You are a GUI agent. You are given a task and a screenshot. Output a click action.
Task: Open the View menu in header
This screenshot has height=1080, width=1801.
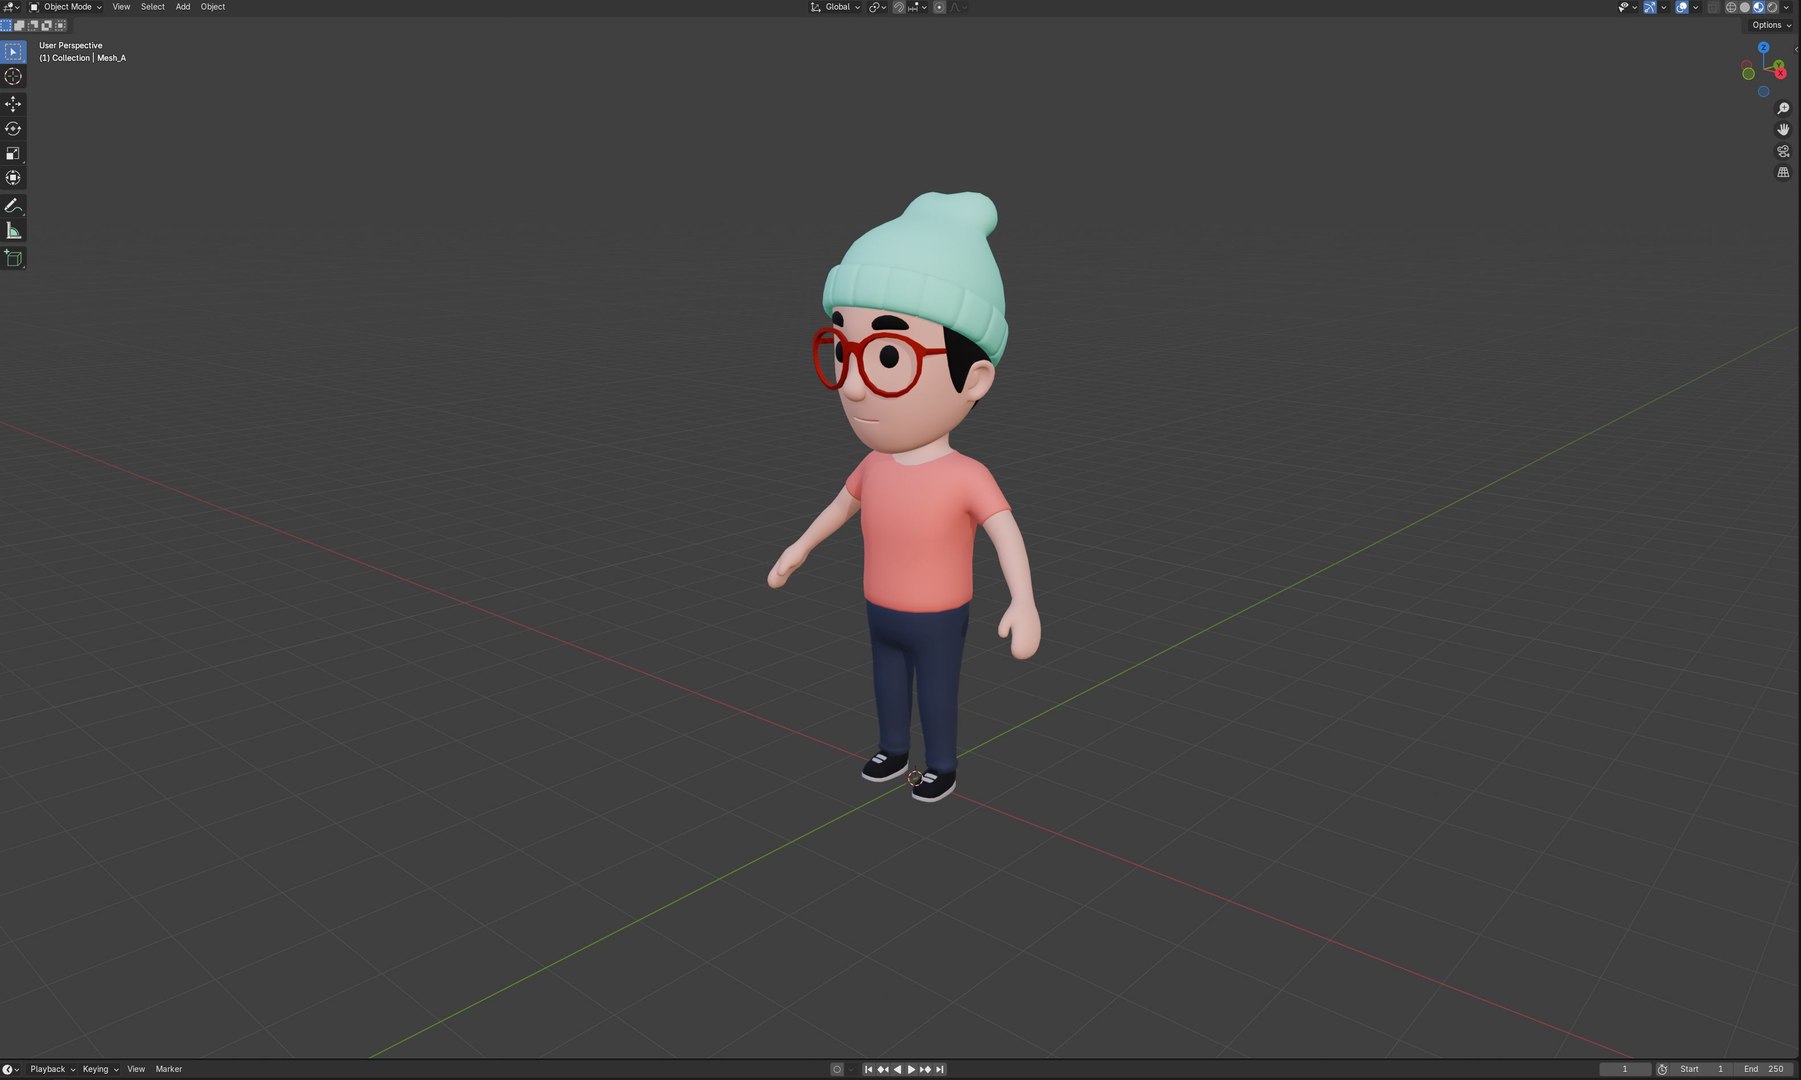[121, 7]
